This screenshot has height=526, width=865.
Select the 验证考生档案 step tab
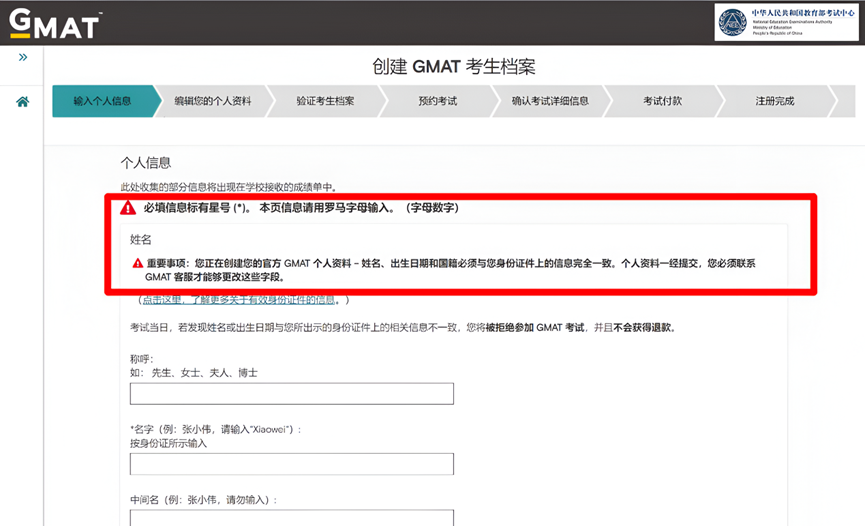325,101
